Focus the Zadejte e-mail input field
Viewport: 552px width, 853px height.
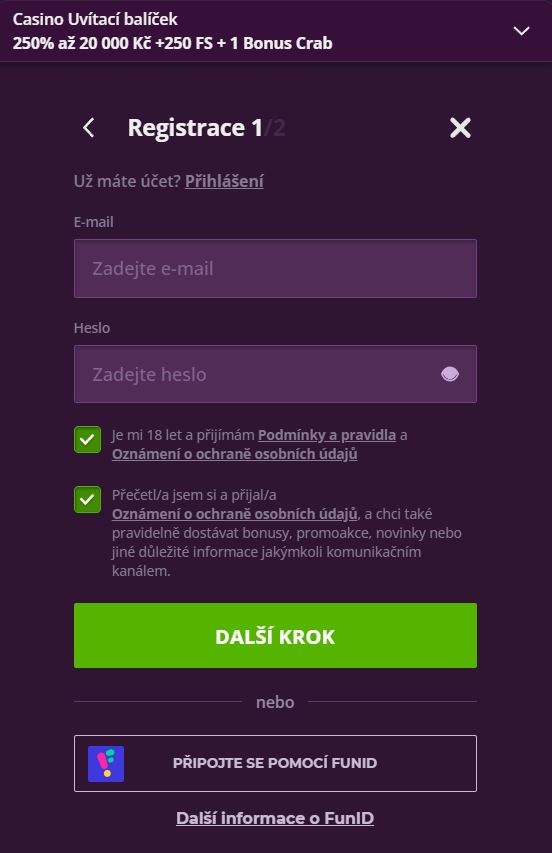[275, 268]
